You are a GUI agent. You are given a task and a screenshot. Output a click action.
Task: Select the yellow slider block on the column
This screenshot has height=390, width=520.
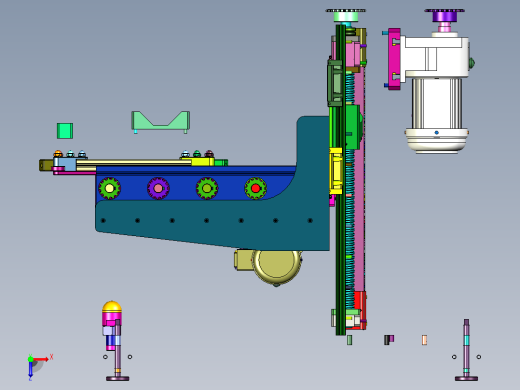pyautogui.click(x=336, y=171)
